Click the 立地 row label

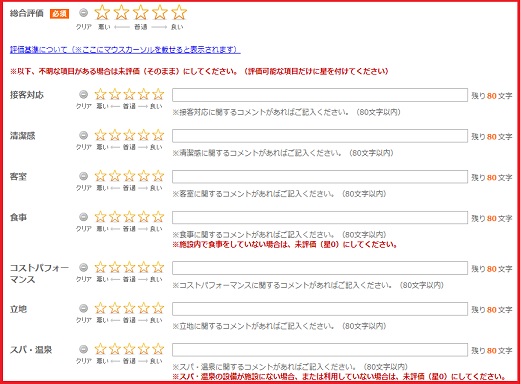tap(18, 309)
